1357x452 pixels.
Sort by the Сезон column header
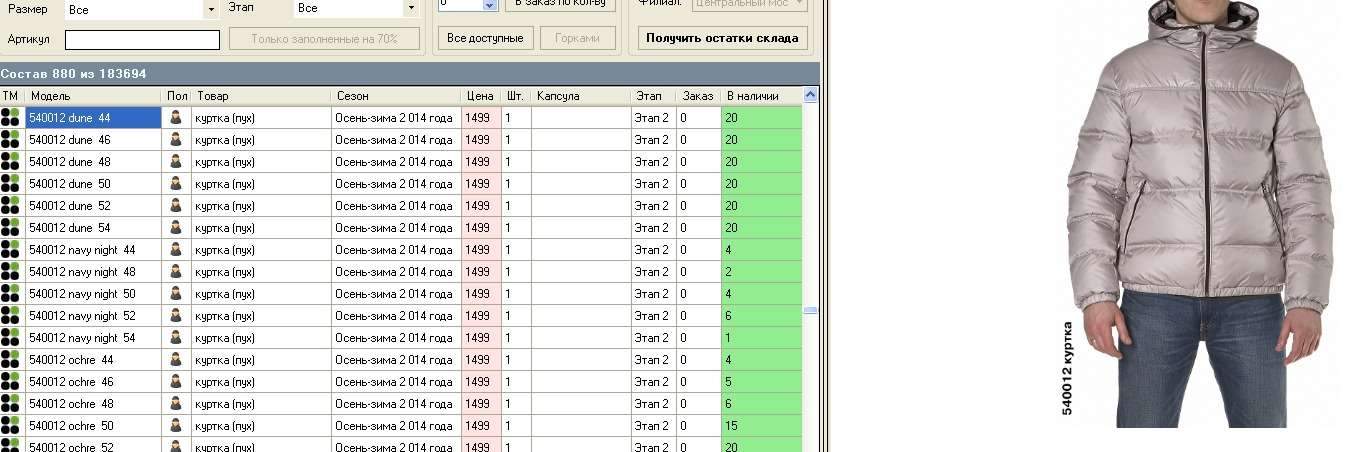click(396, 96)
